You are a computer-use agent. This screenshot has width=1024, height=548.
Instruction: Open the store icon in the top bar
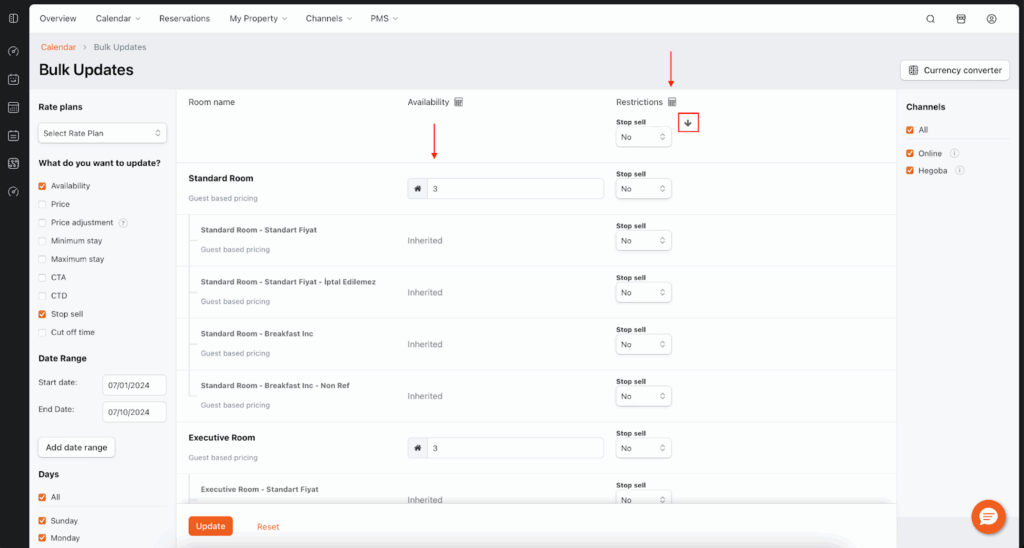click(x=961, y=19)
